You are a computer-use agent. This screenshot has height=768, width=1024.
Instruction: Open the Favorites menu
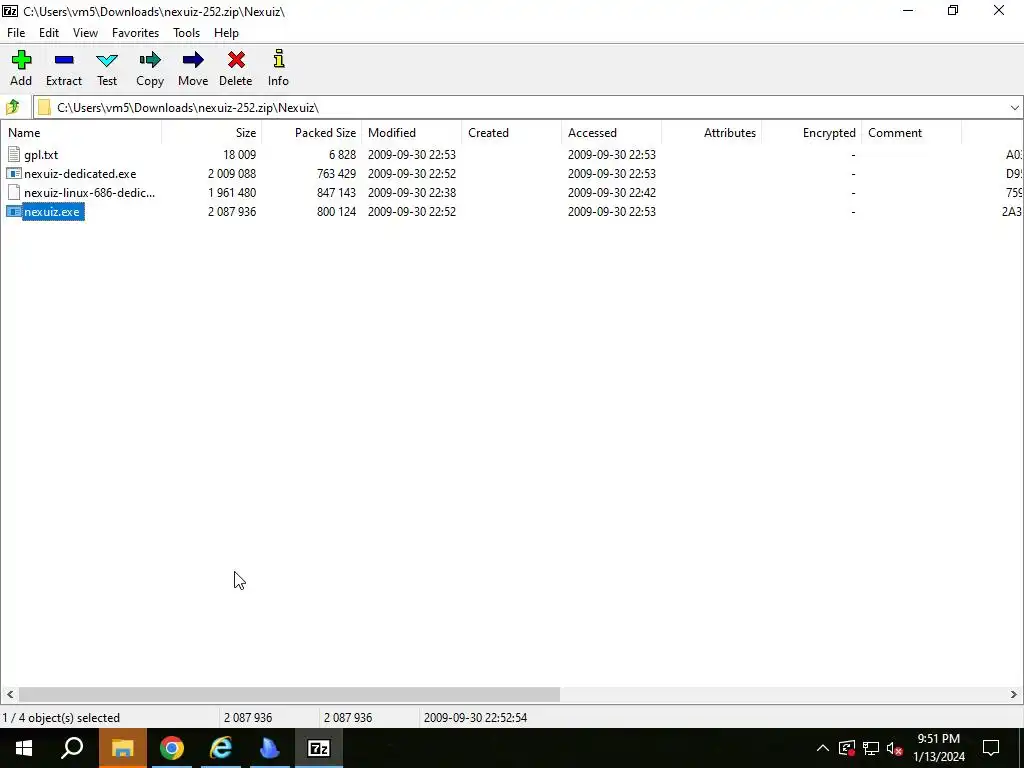coord(135,33)
